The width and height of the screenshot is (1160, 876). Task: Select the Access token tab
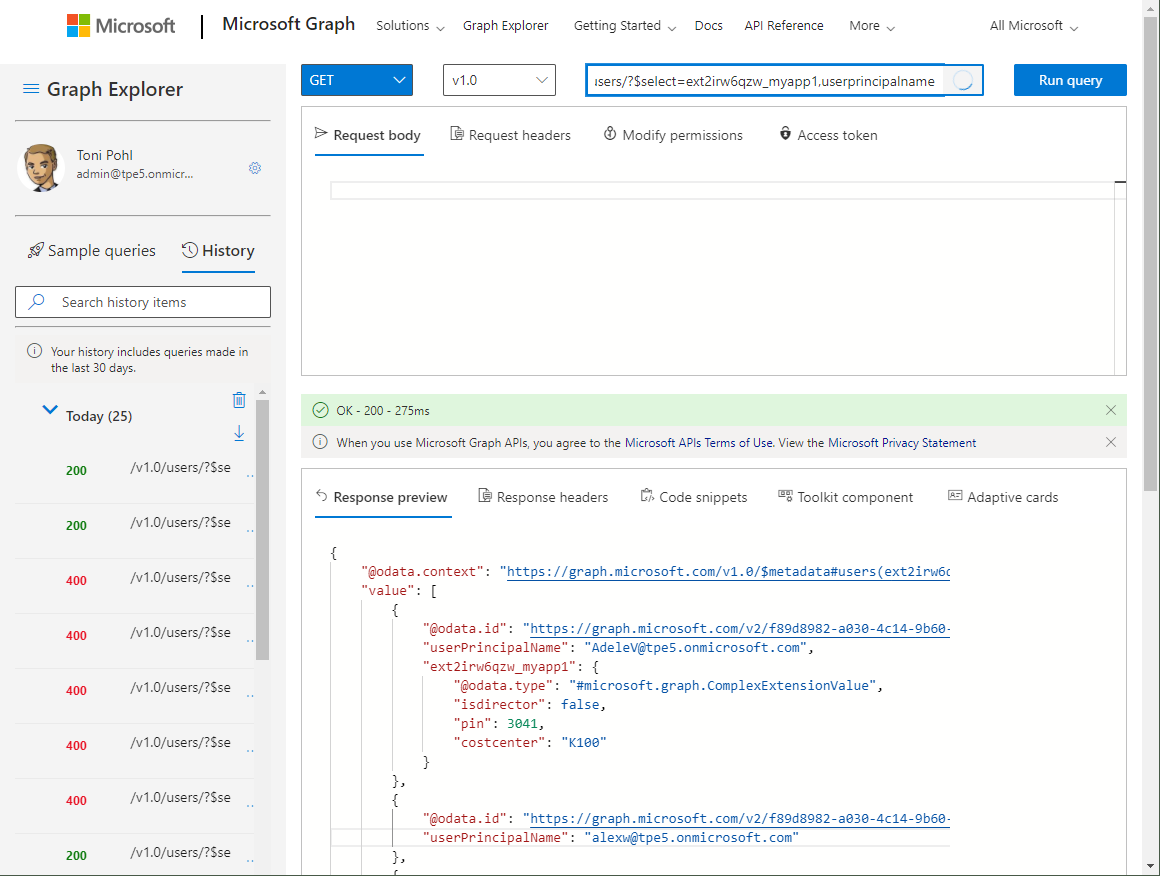828,135
